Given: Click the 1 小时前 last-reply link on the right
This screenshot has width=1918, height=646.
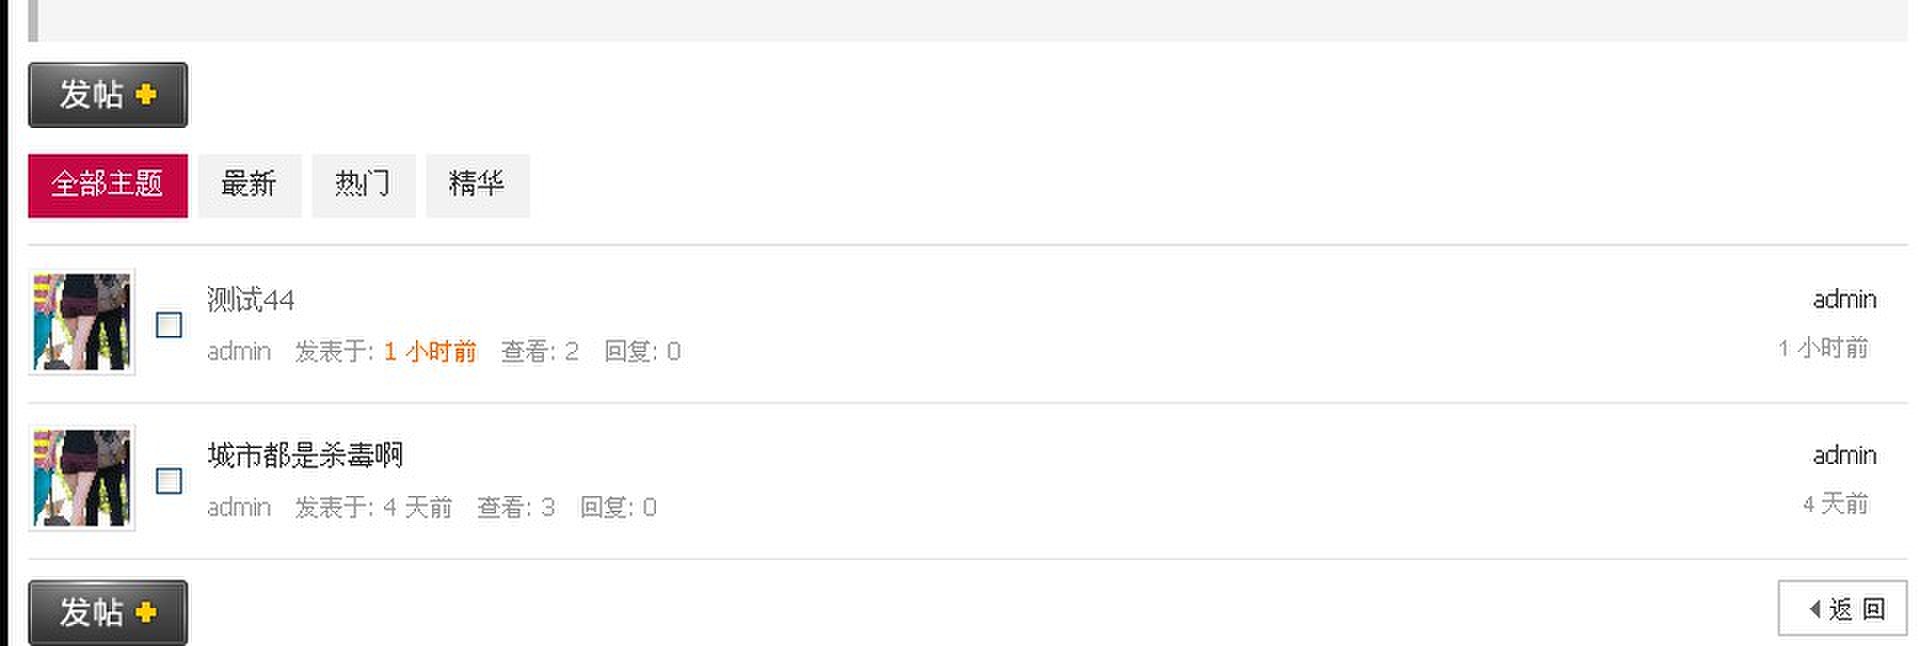Looking at the screenshot, I should click(1823, 348).
